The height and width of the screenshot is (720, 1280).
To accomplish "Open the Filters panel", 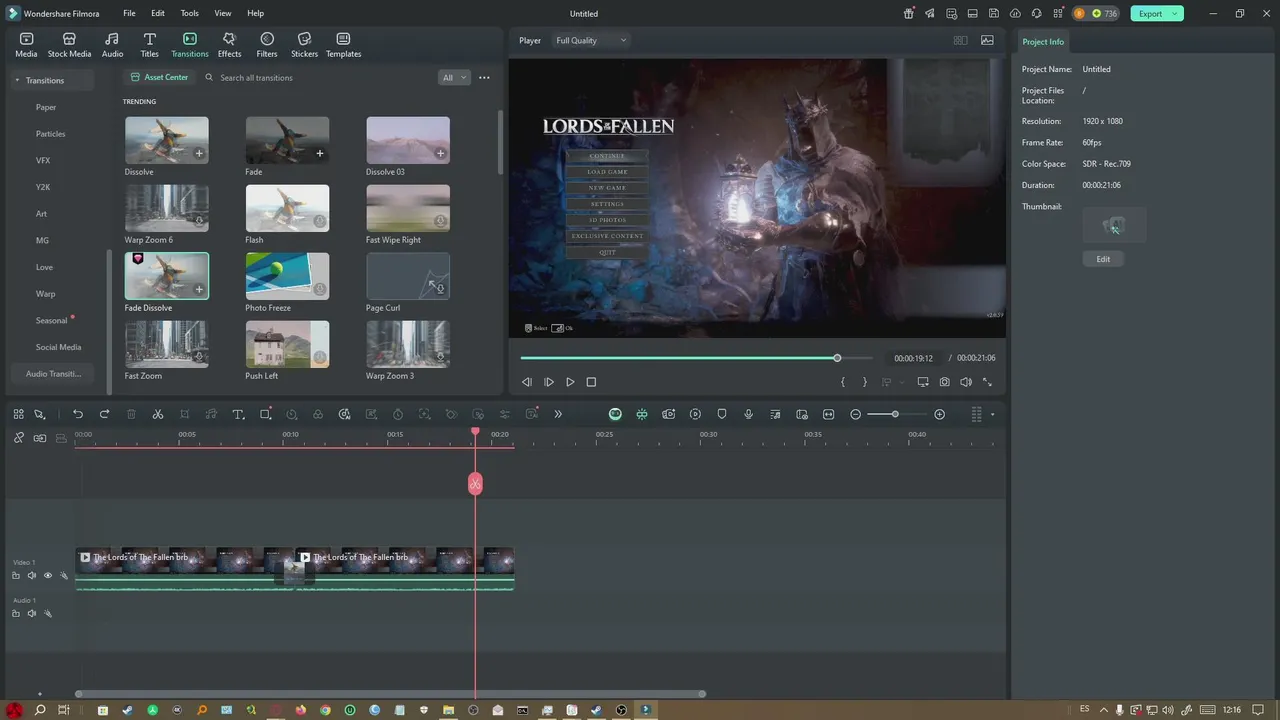I will pos(267,45).
